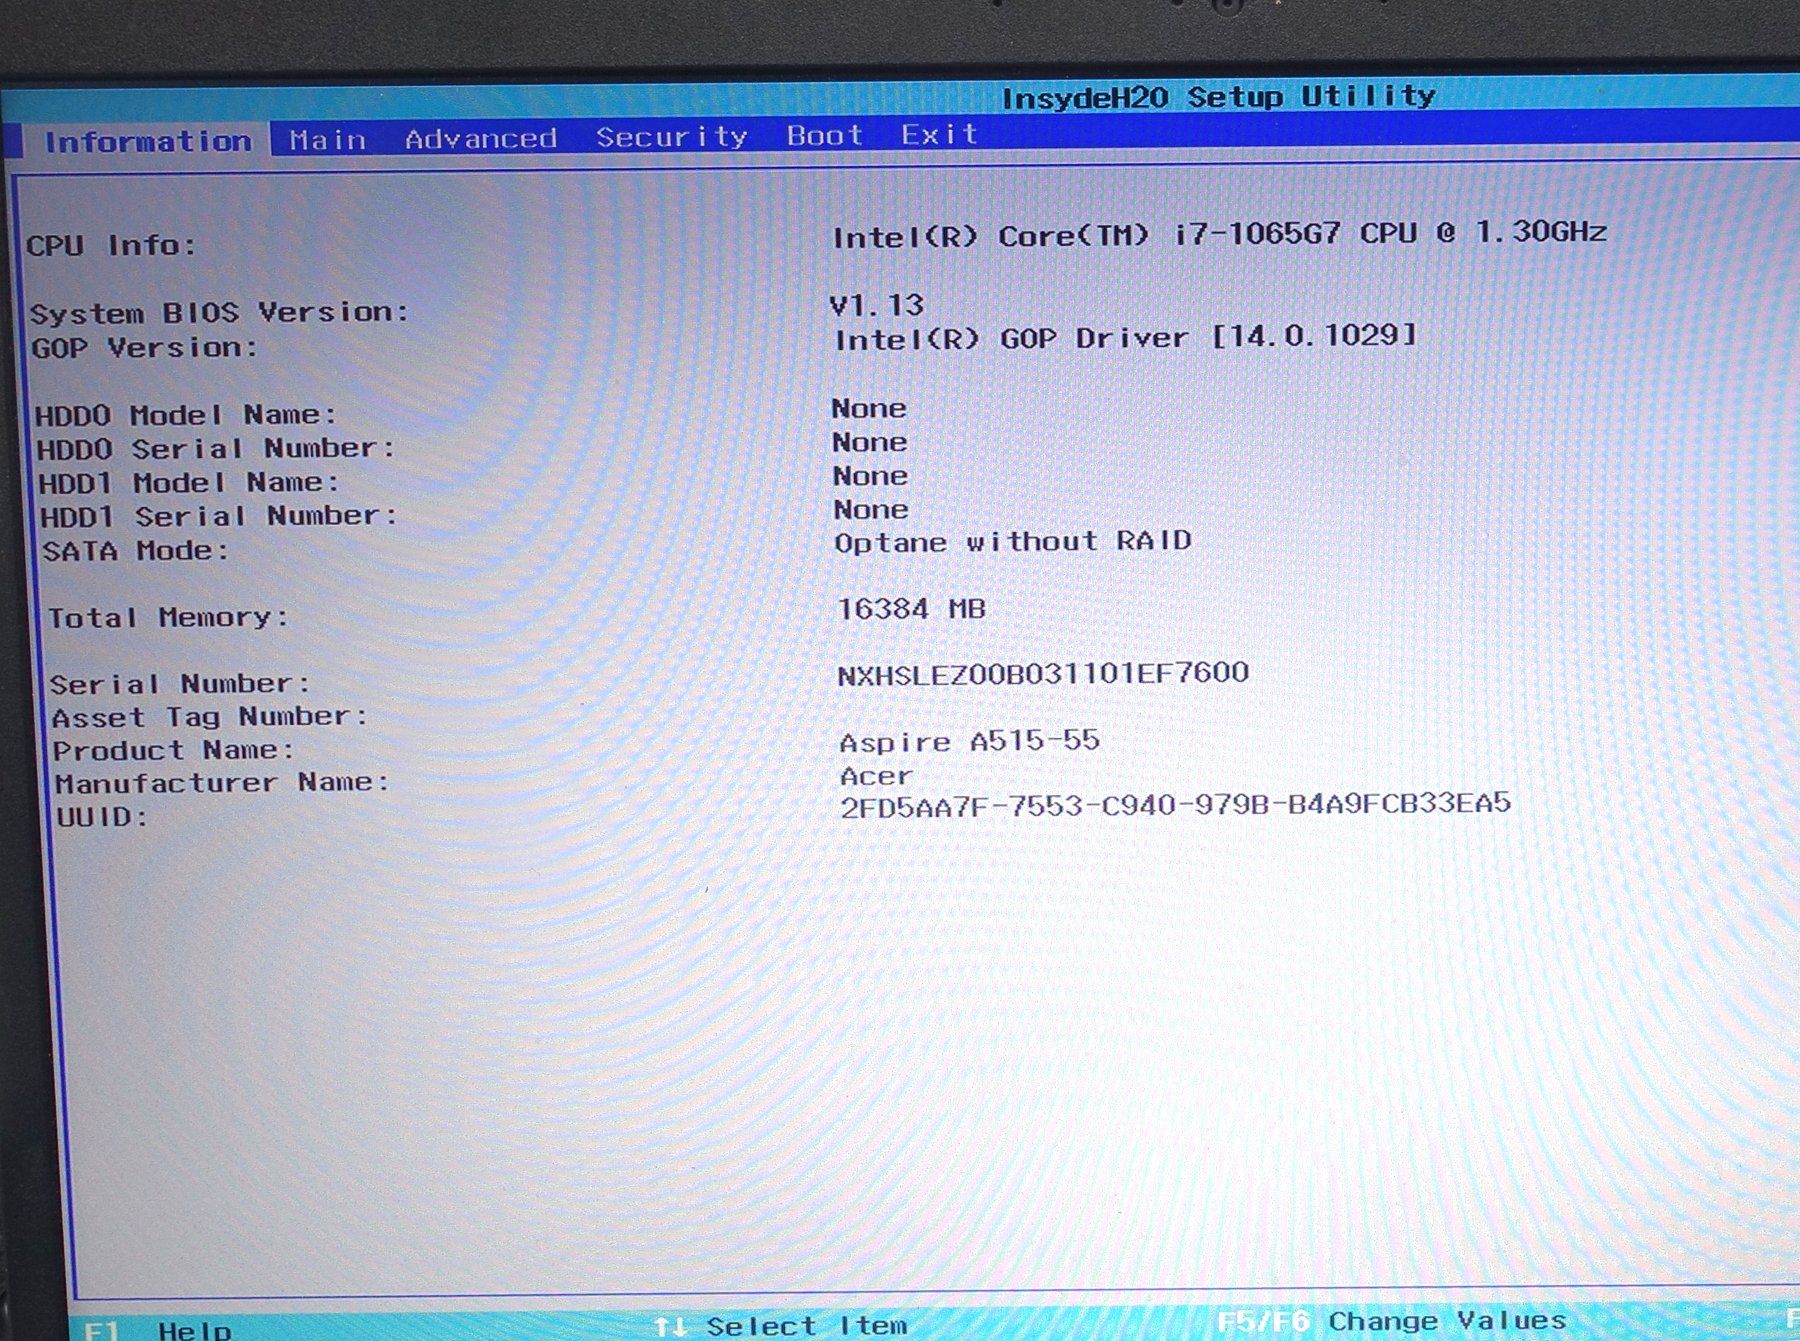Viewport: 1800px width, 1341px height.
Task: Select the UUID value starting 2FD5AA7F
Action: (x=1175, y=804)
